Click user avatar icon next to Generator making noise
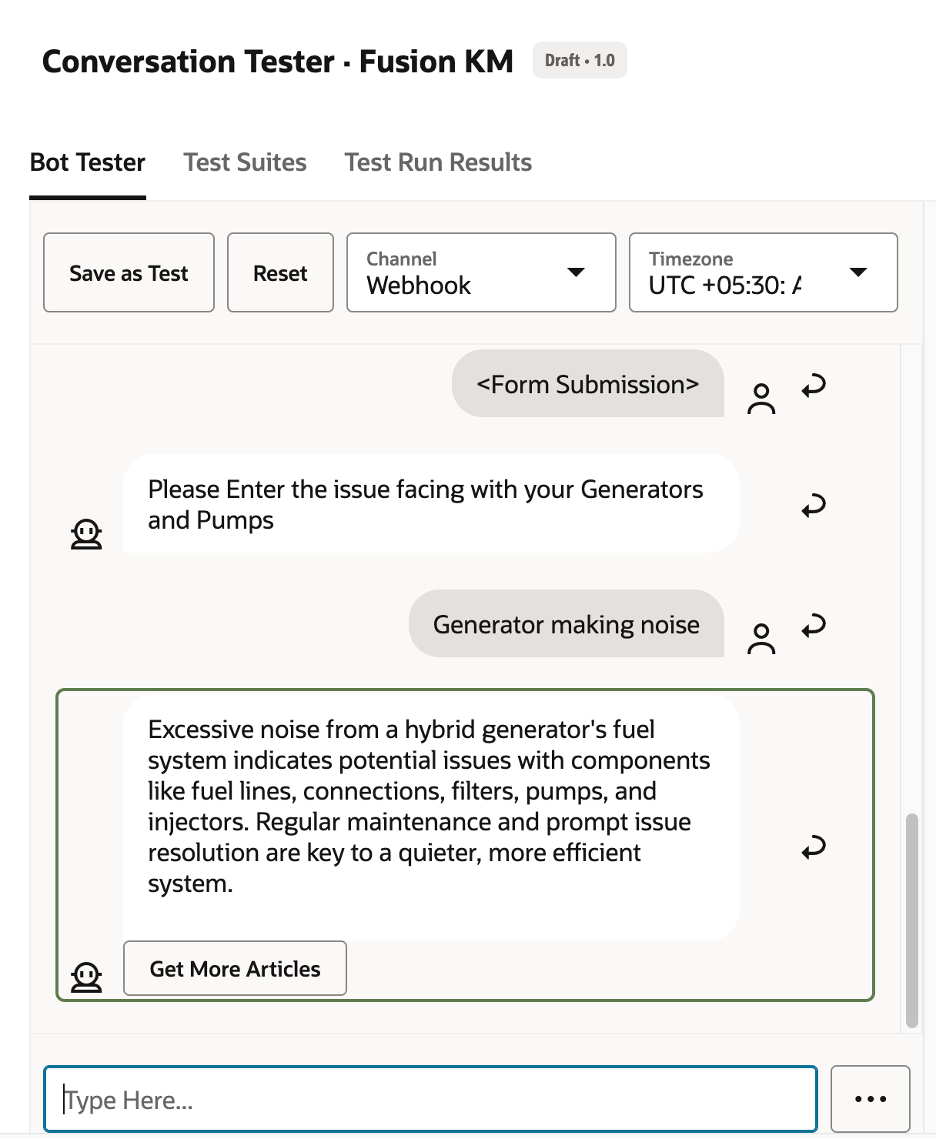 coord(761,639)
